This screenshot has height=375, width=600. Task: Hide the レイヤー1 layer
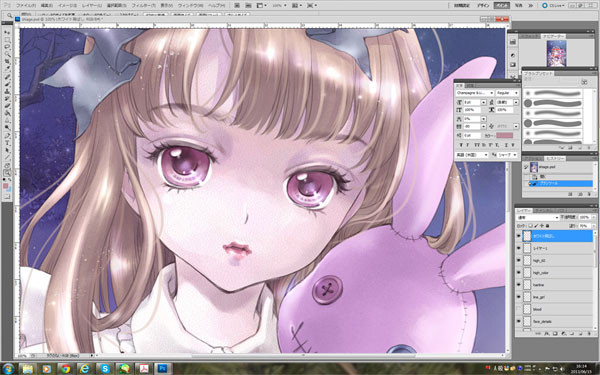pos(518,248)
